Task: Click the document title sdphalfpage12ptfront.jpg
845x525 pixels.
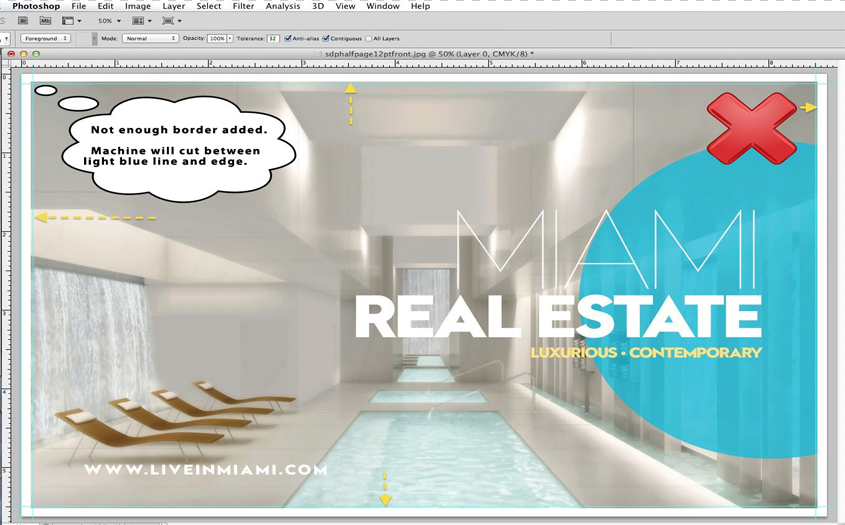Action: [x=374, y=54]
